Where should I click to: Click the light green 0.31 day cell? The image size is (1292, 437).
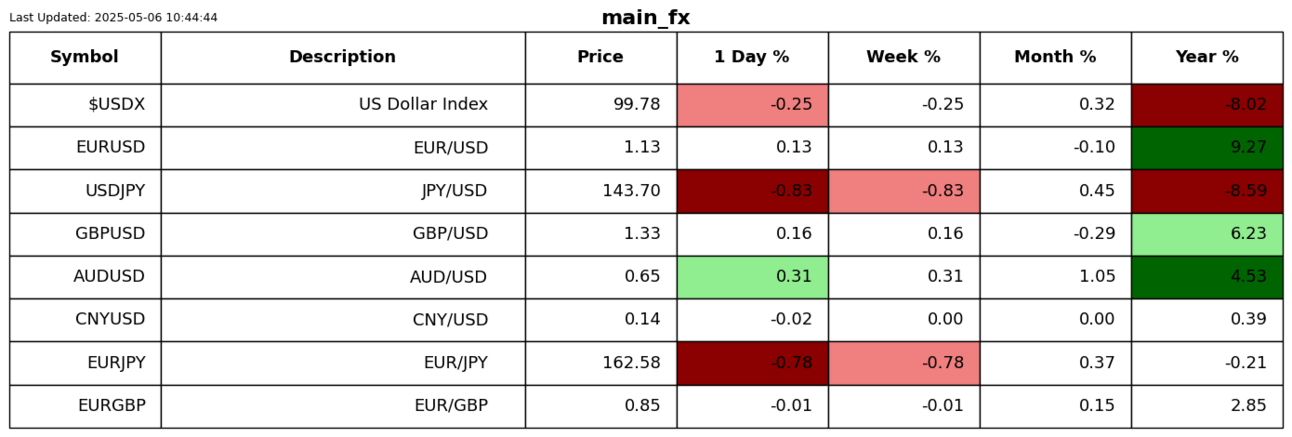[x=752, y=277]
